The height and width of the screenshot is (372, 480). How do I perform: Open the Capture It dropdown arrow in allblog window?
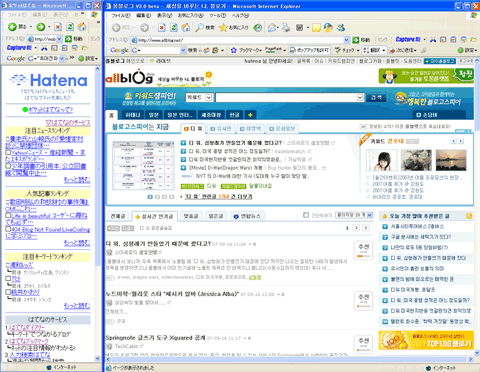point(425,40)
